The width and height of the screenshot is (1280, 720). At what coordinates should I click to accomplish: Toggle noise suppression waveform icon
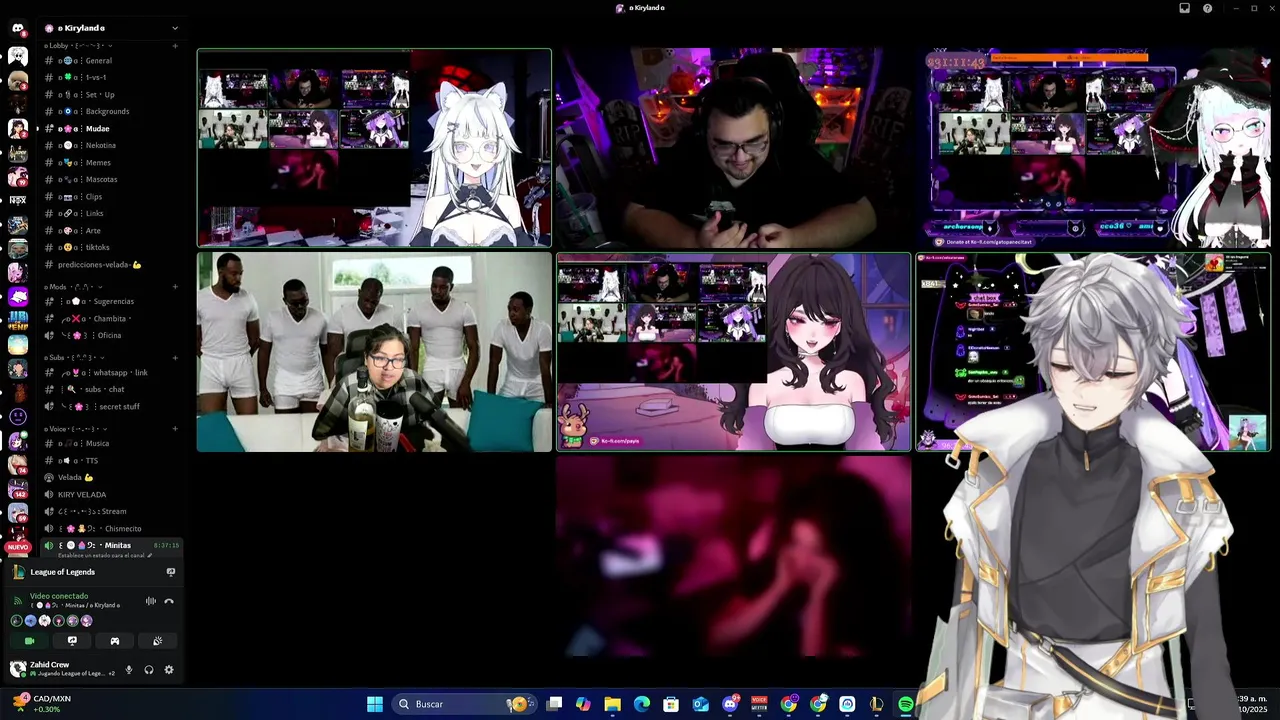pyautogui.click(x=151, y=601)
